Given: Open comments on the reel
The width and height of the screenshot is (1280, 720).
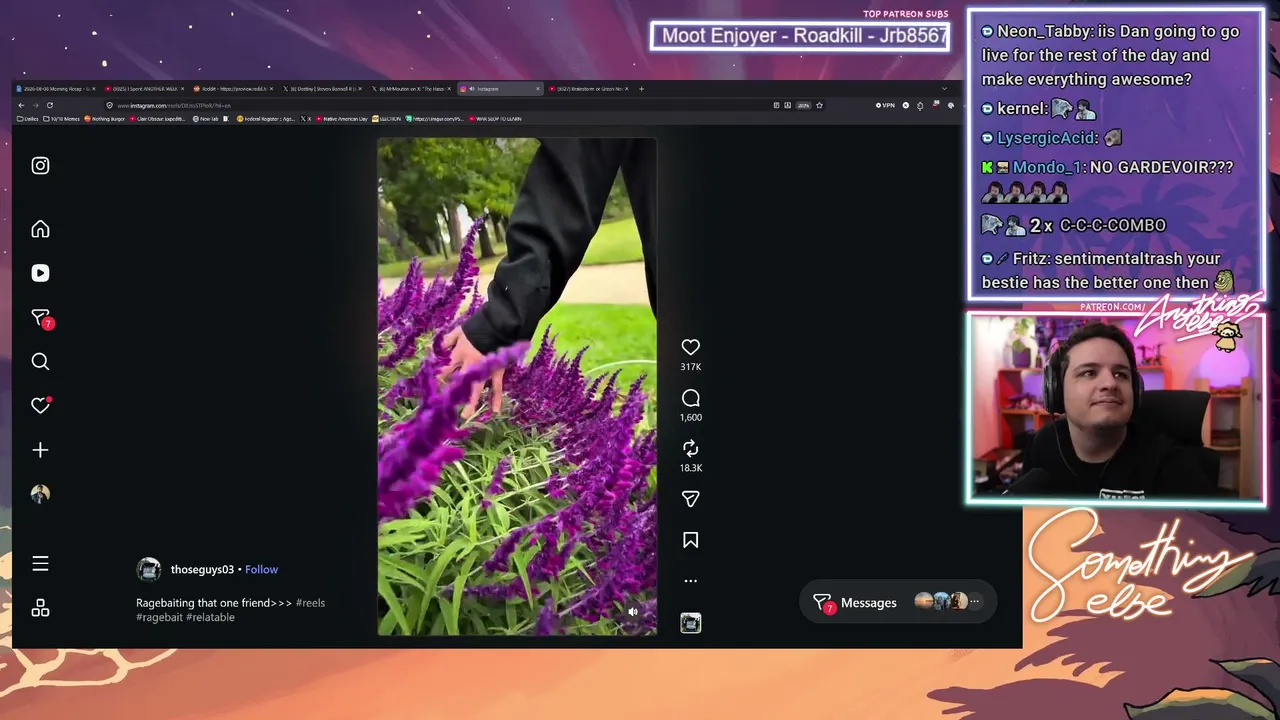Looking at the screenshot, I should point(690,398).
